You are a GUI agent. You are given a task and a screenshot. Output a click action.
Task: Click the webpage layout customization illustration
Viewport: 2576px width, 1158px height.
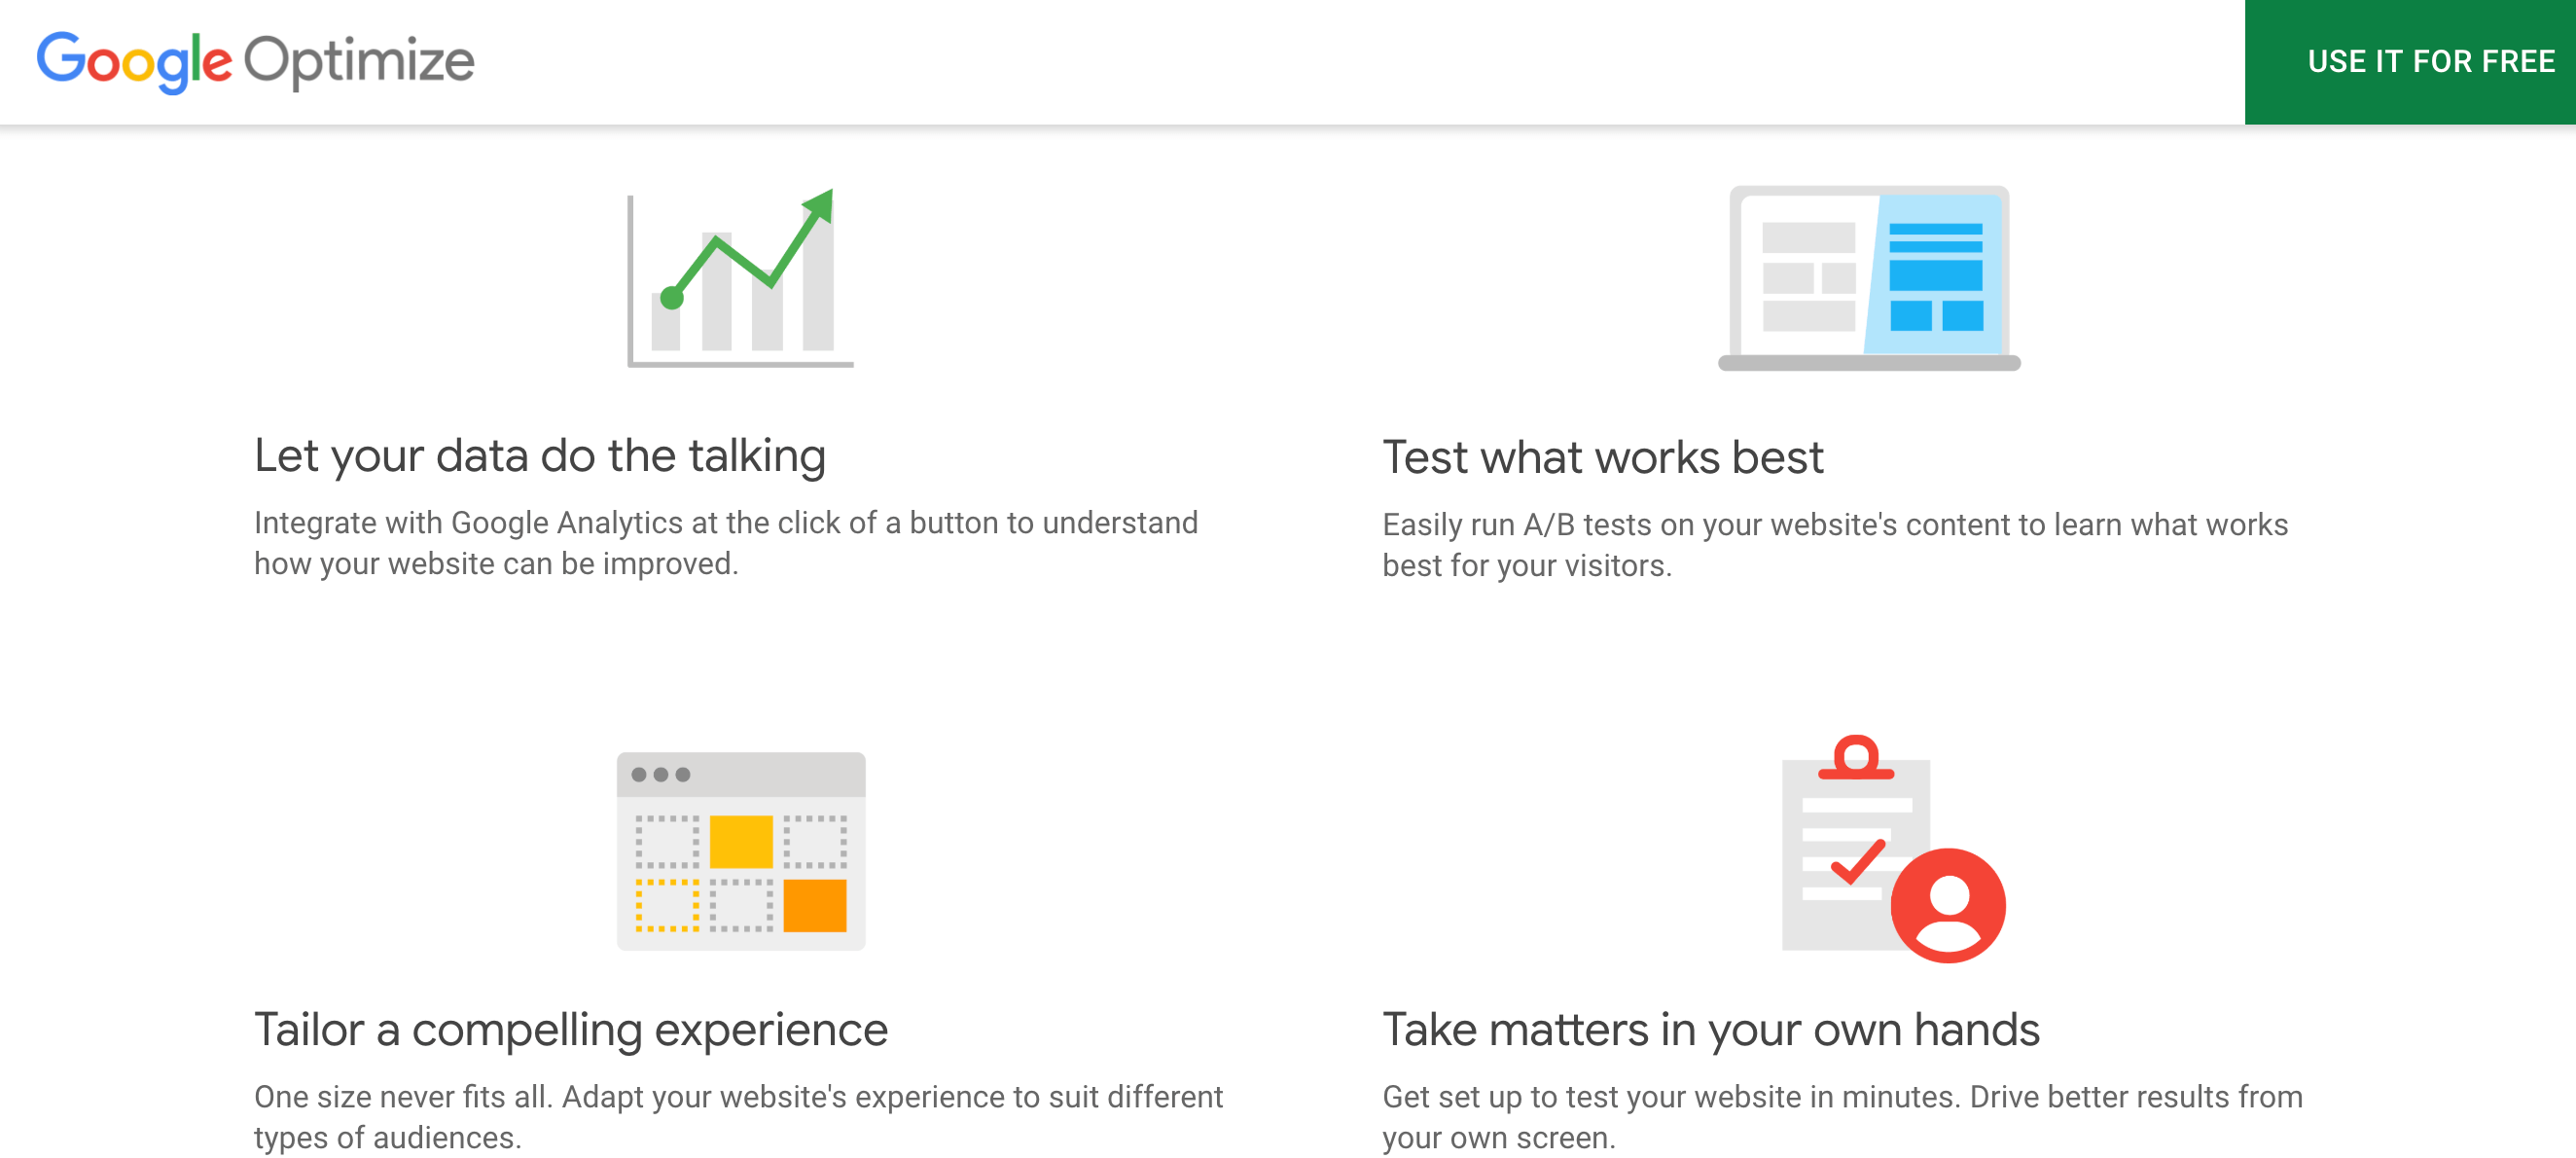740,850
